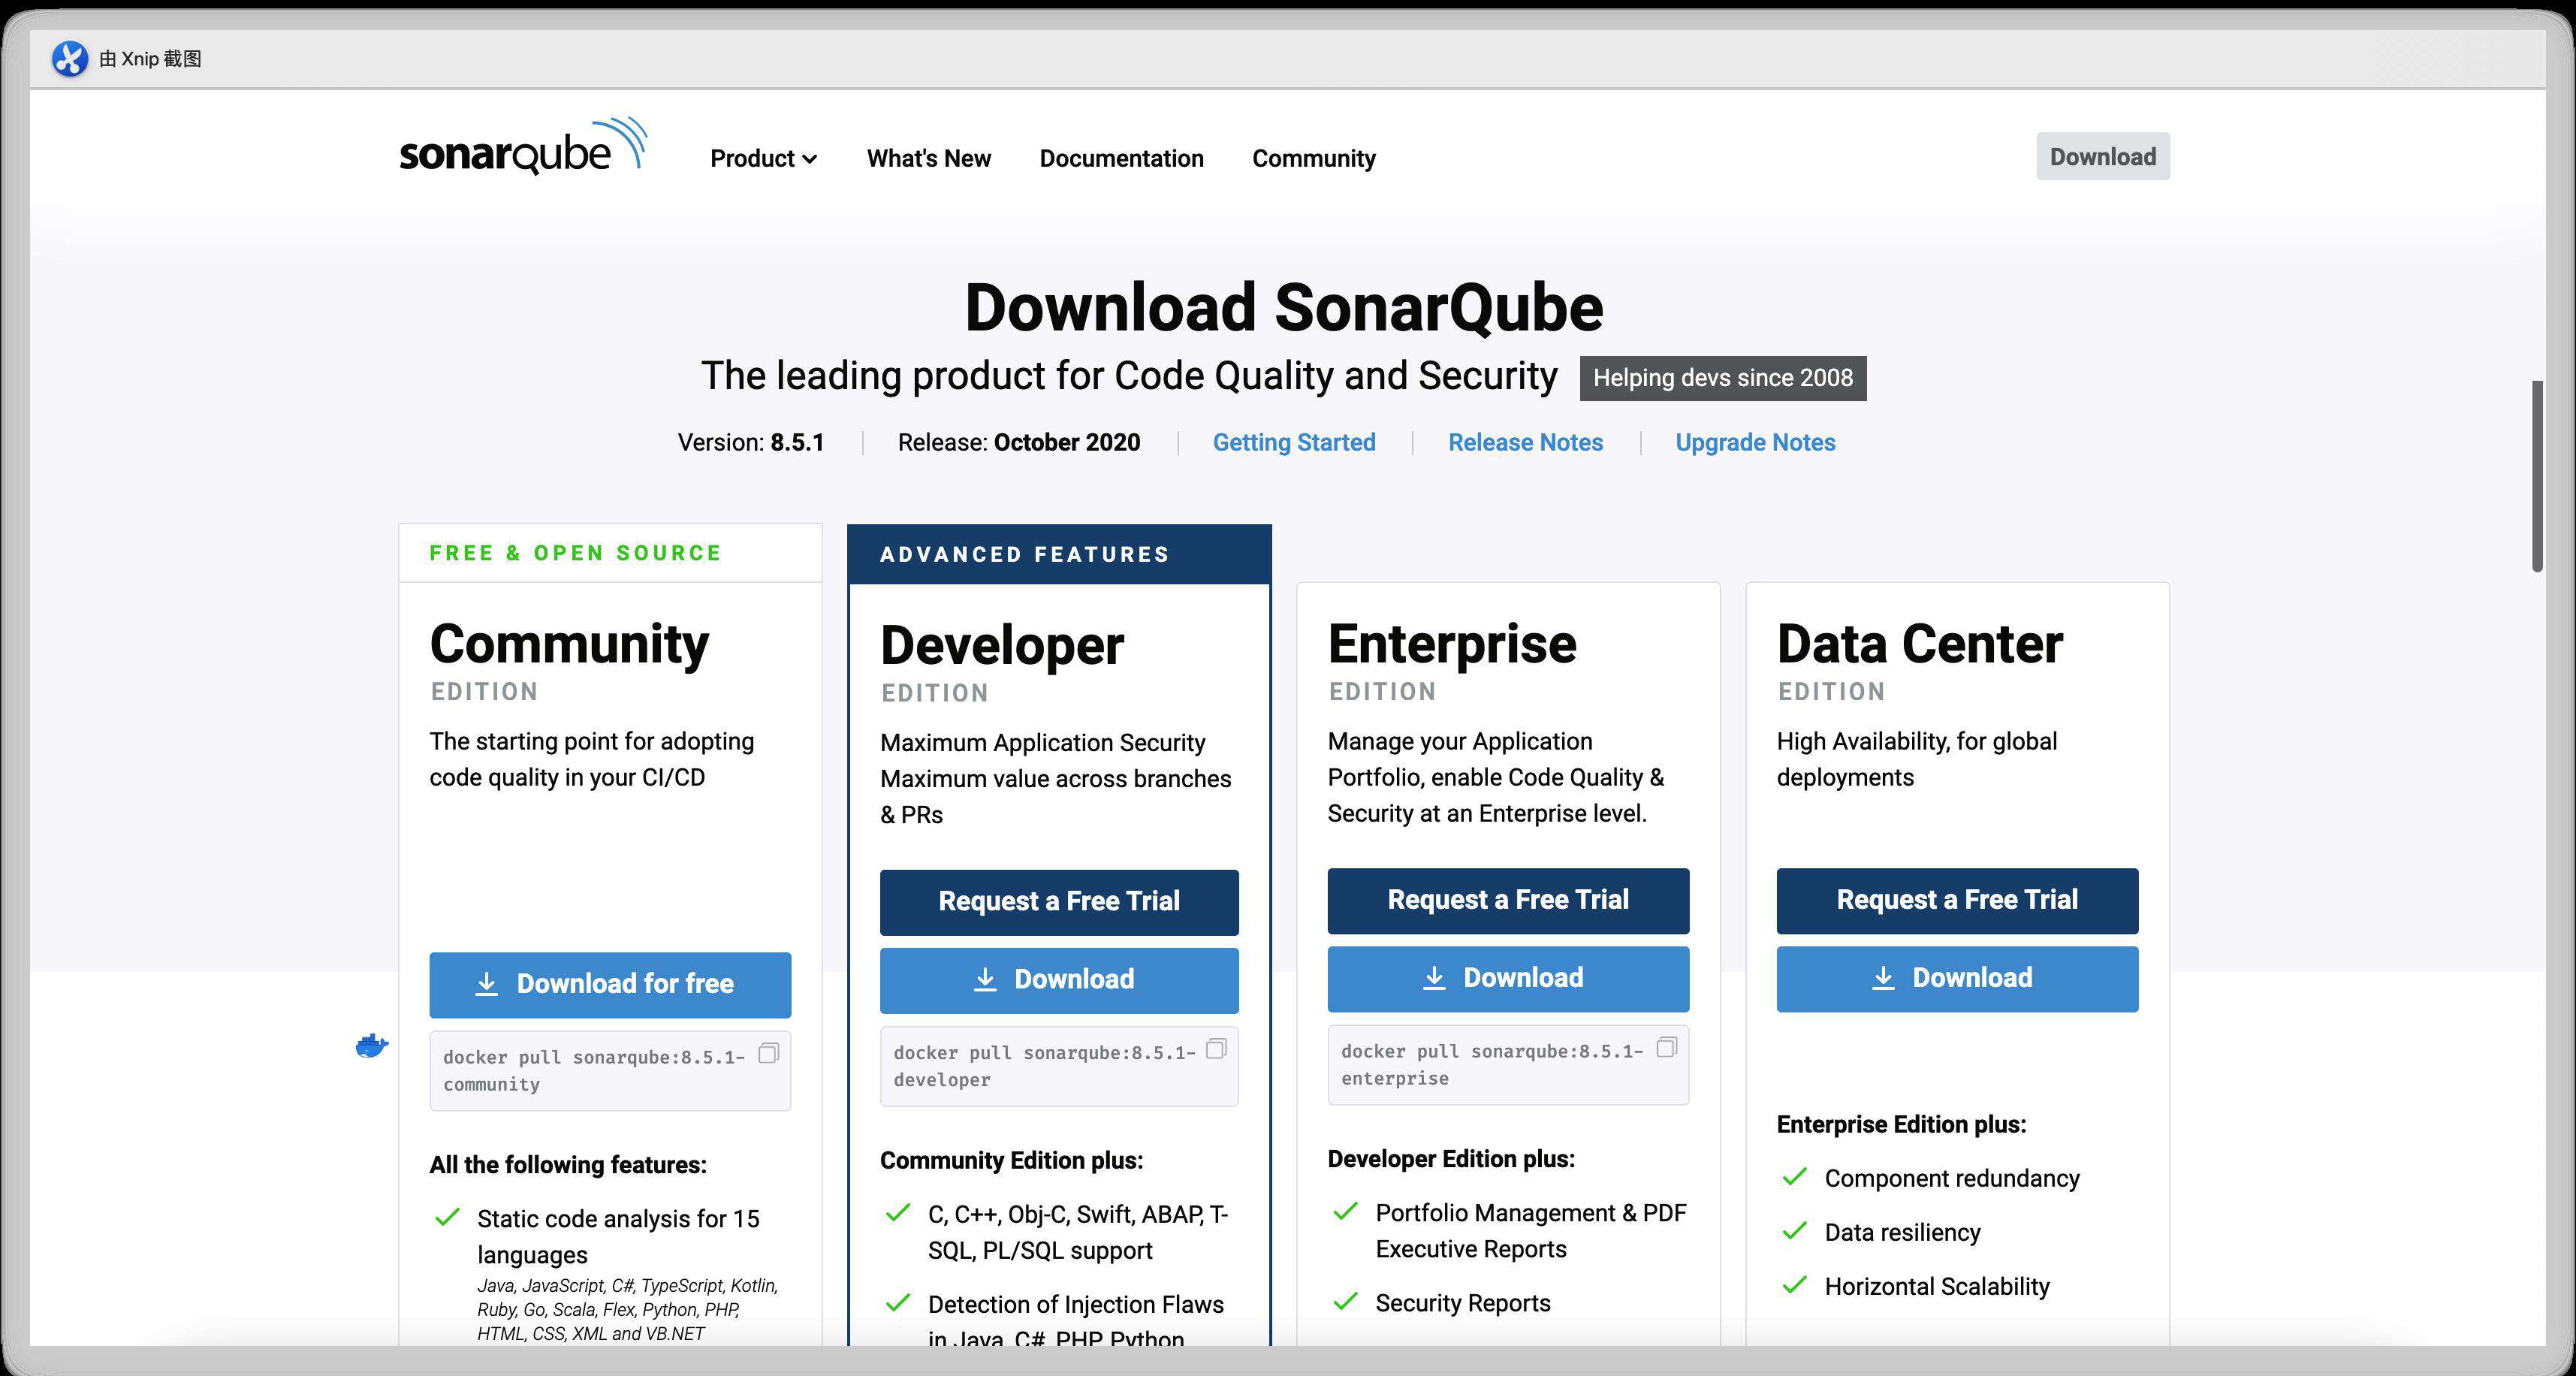Open the Upgrade Notes link
Image resolution: width=2576 pixels, height=1376 pixels.
click(x=1755, y=442)
